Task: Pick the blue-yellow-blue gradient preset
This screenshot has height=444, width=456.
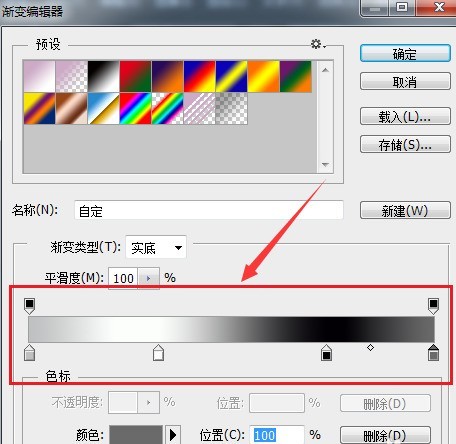Action: pyautogui.click(x=232, y=76)
